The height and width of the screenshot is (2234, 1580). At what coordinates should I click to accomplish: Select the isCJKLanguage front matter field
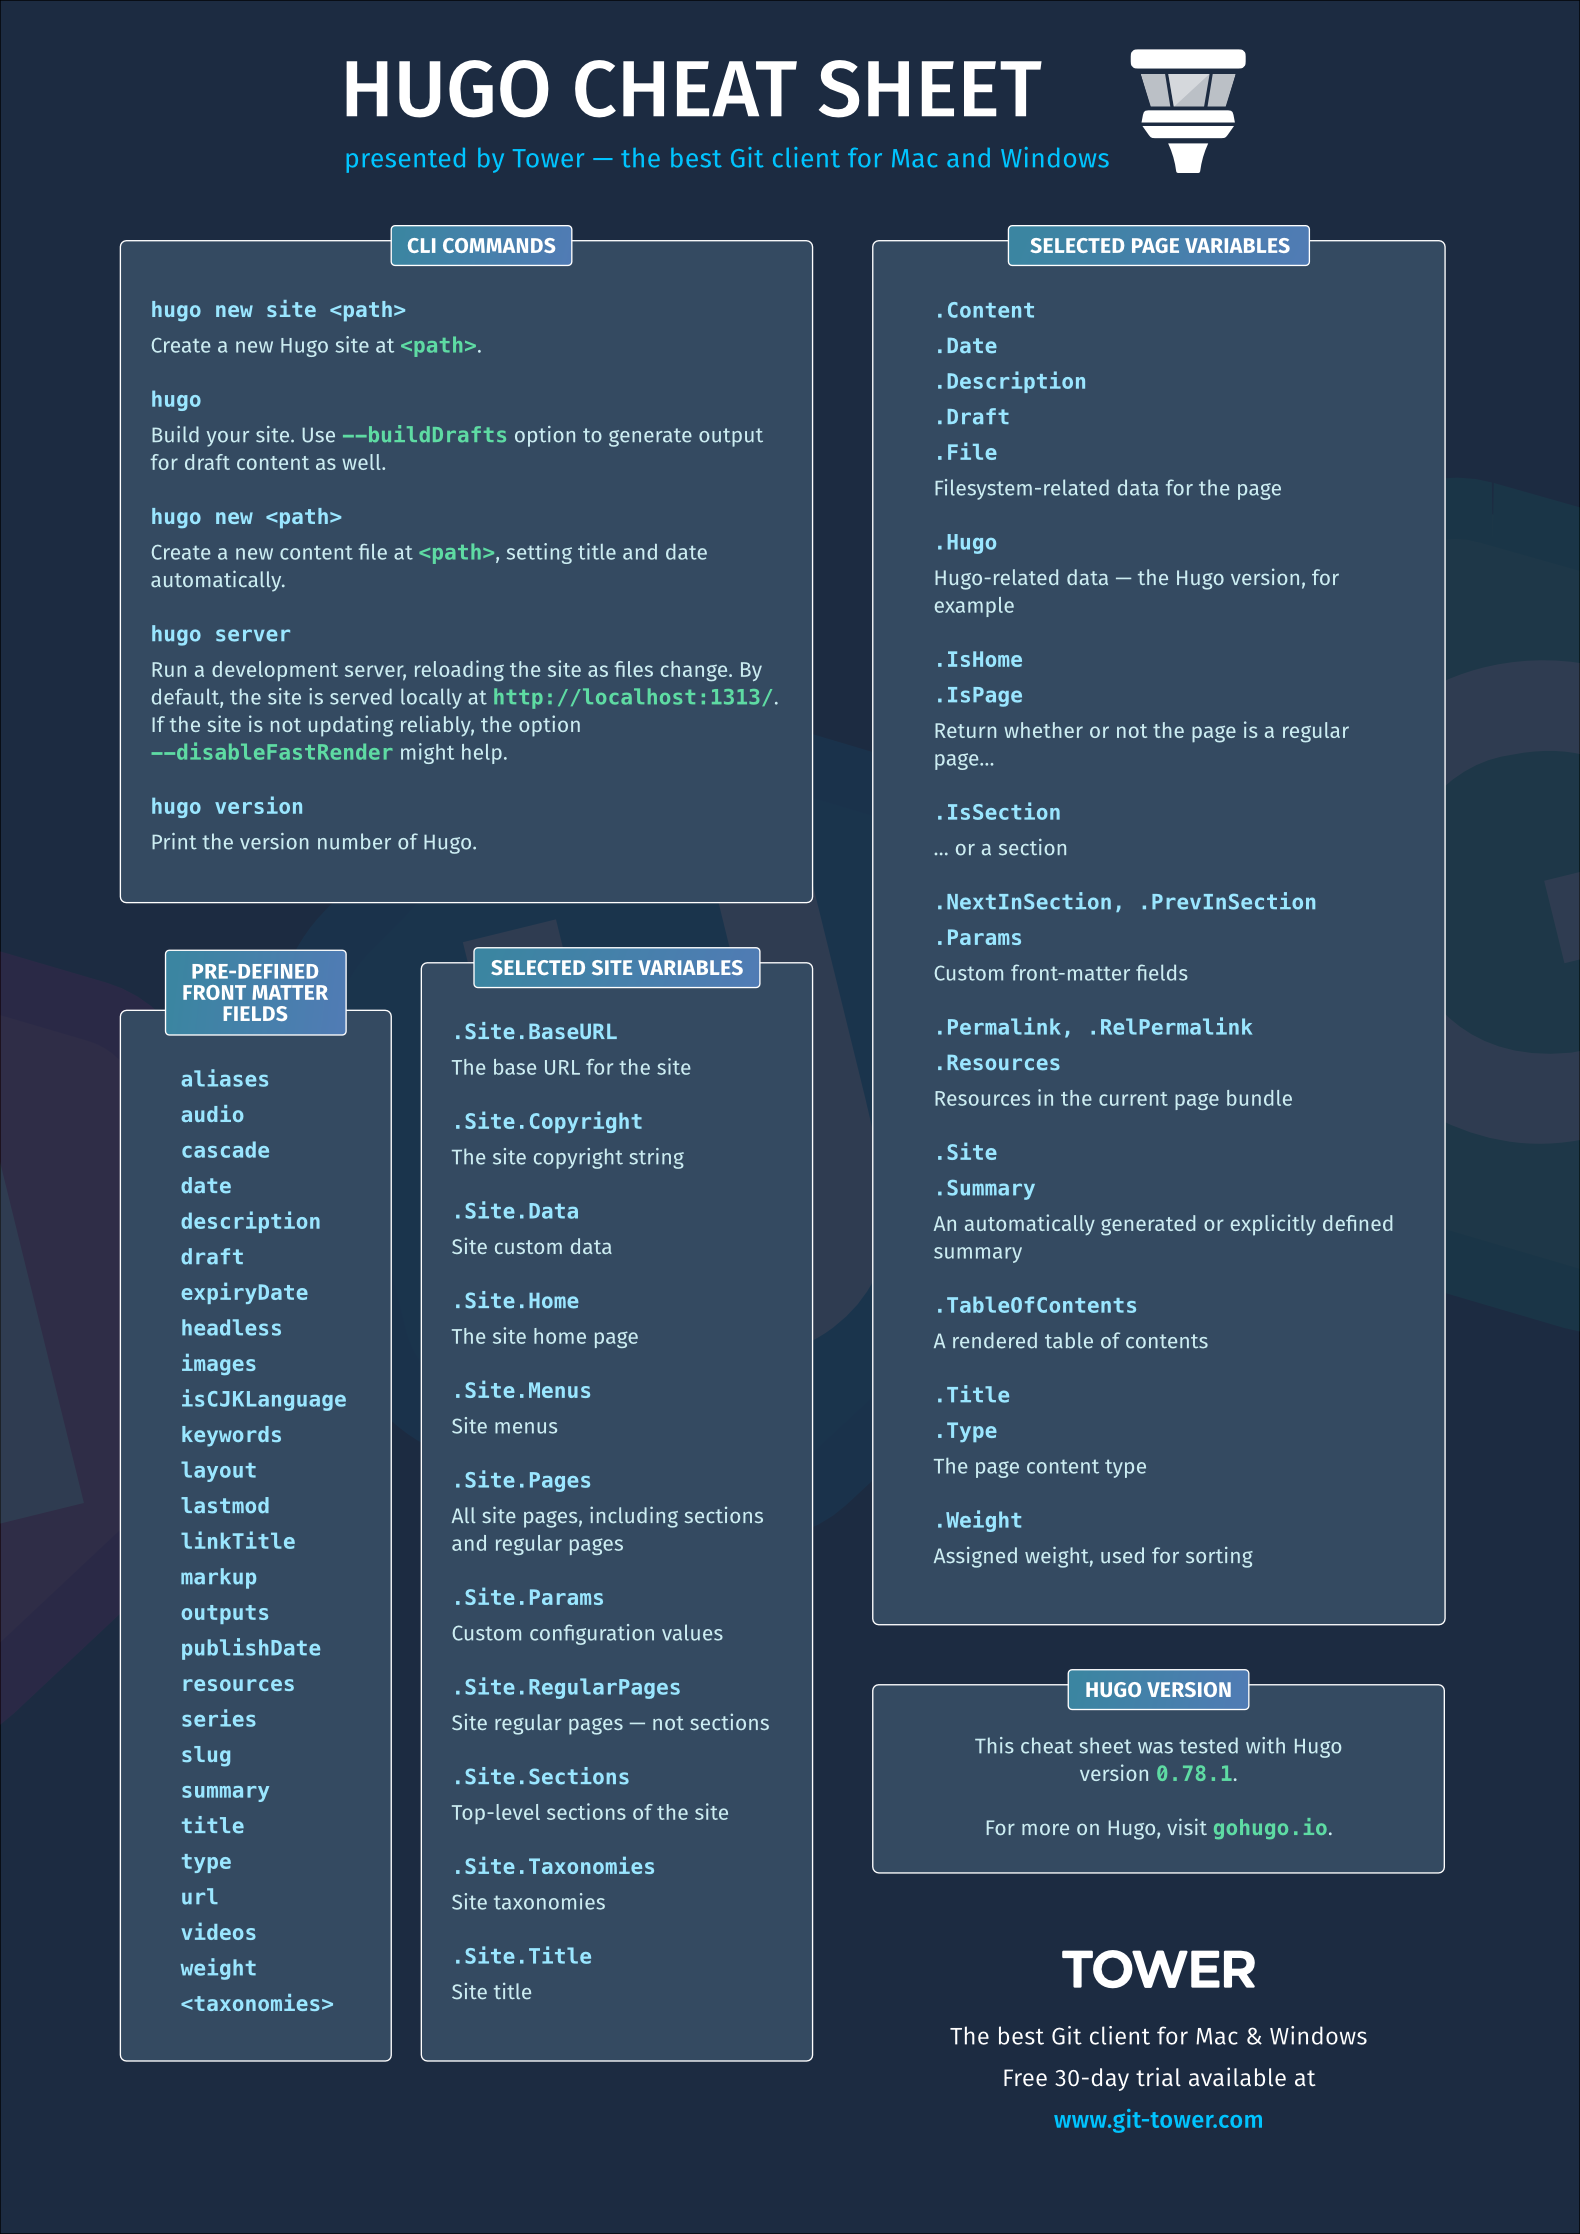(x=263, y=1399)
